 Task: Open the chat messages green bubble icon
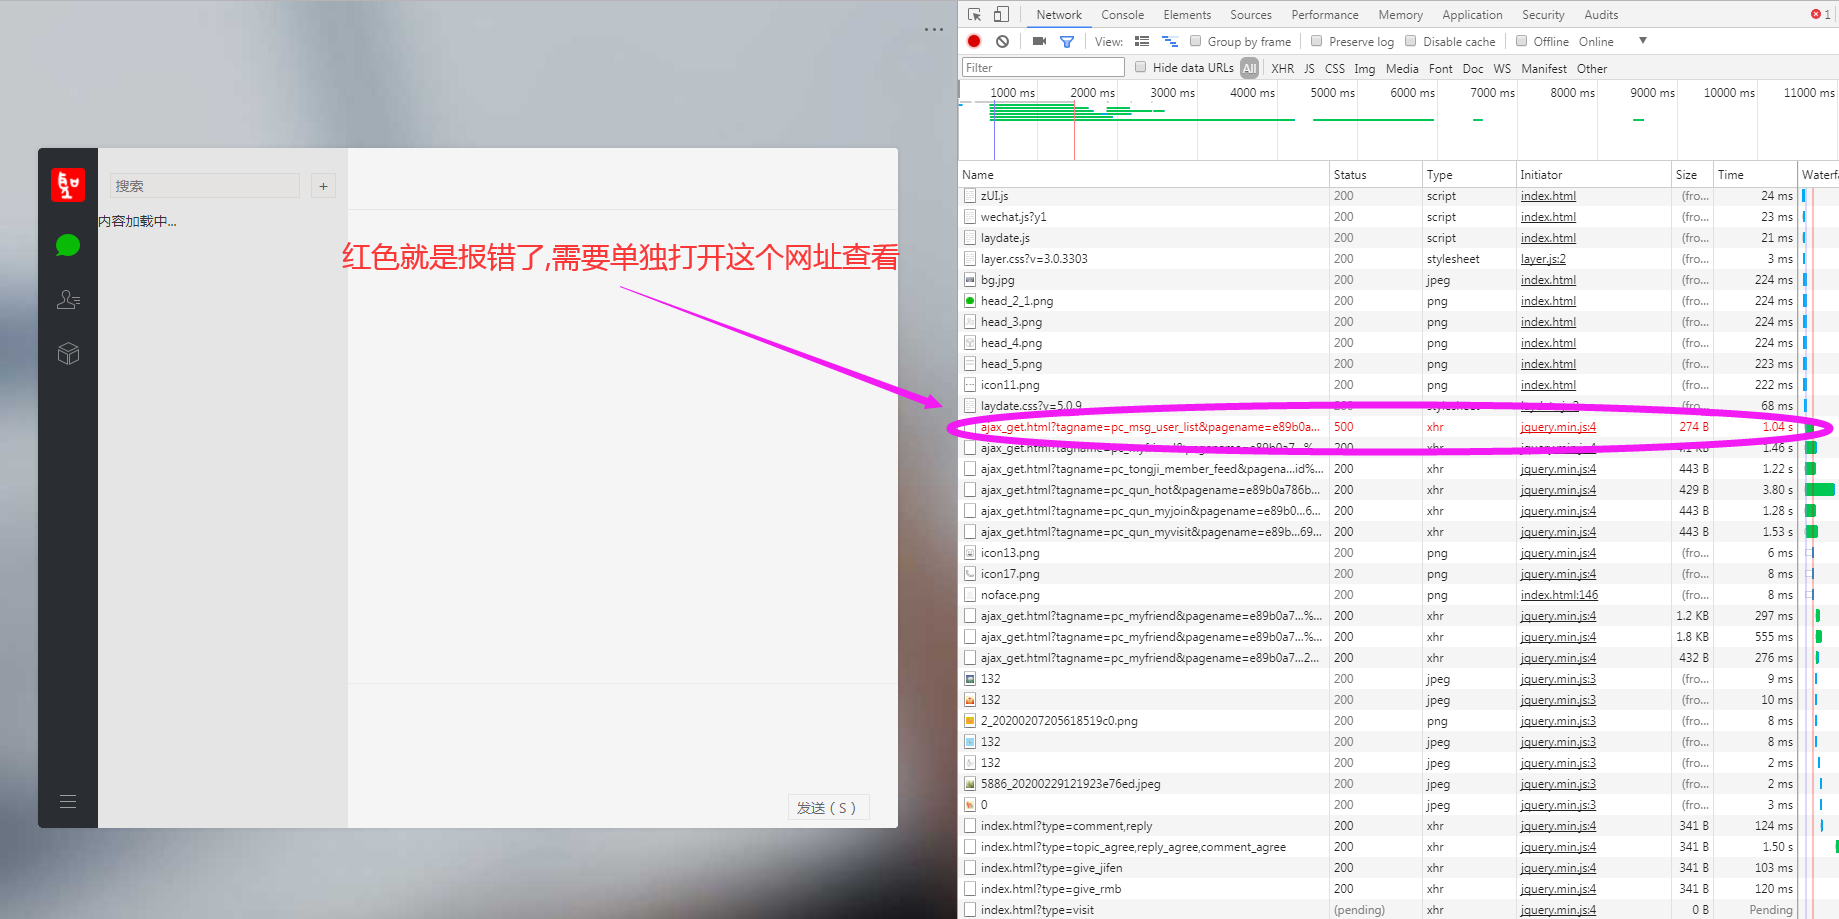pos(68,245)
